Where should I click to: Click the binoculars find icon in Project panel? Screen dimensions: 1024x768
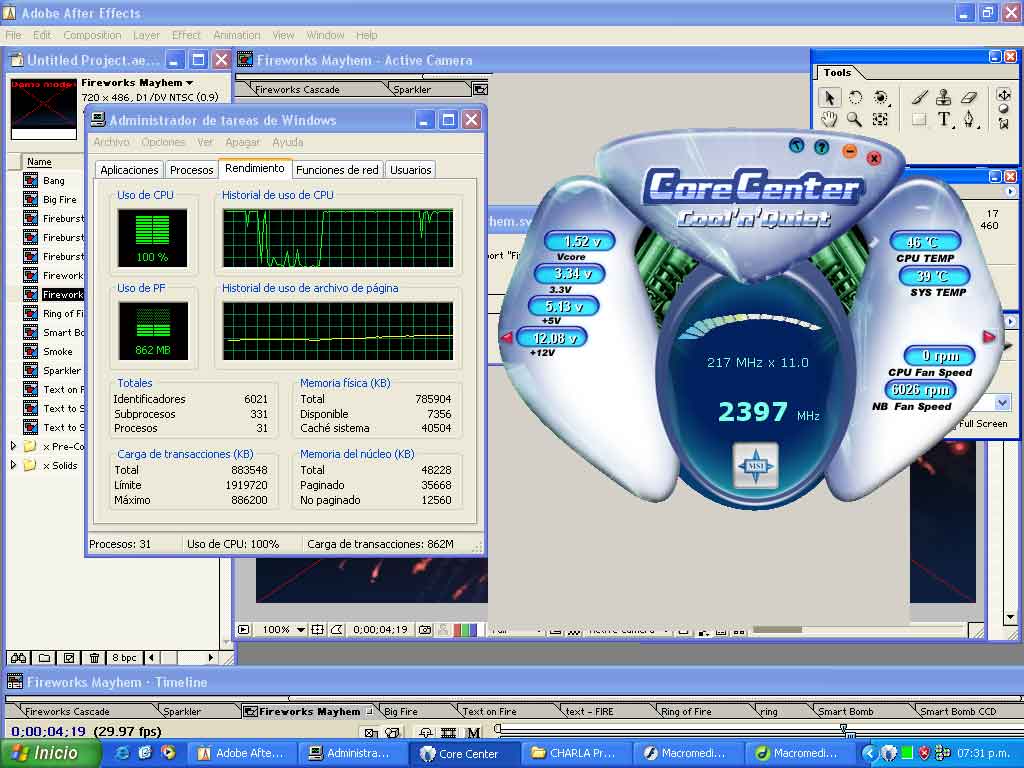click(17, 657)
